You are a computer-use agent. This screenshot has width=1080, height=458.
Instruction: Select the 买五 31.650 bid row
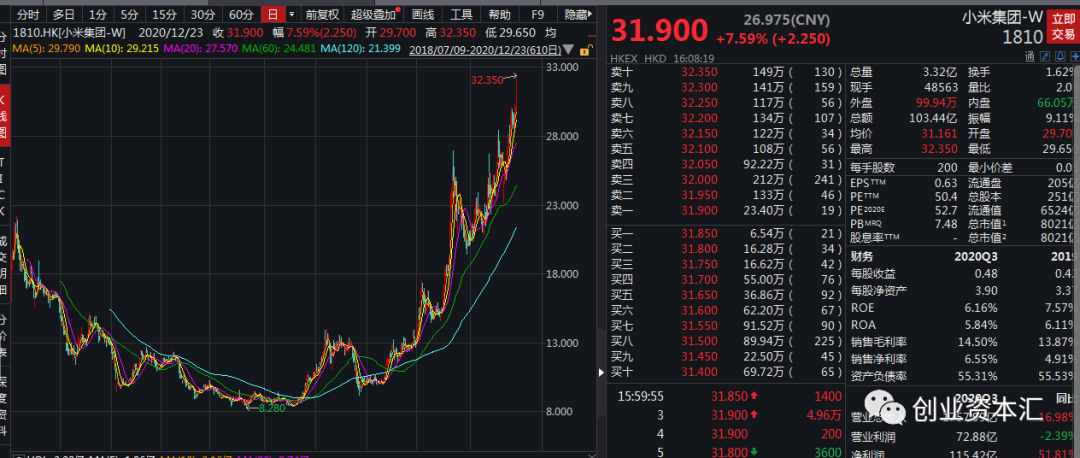point(727,295)
